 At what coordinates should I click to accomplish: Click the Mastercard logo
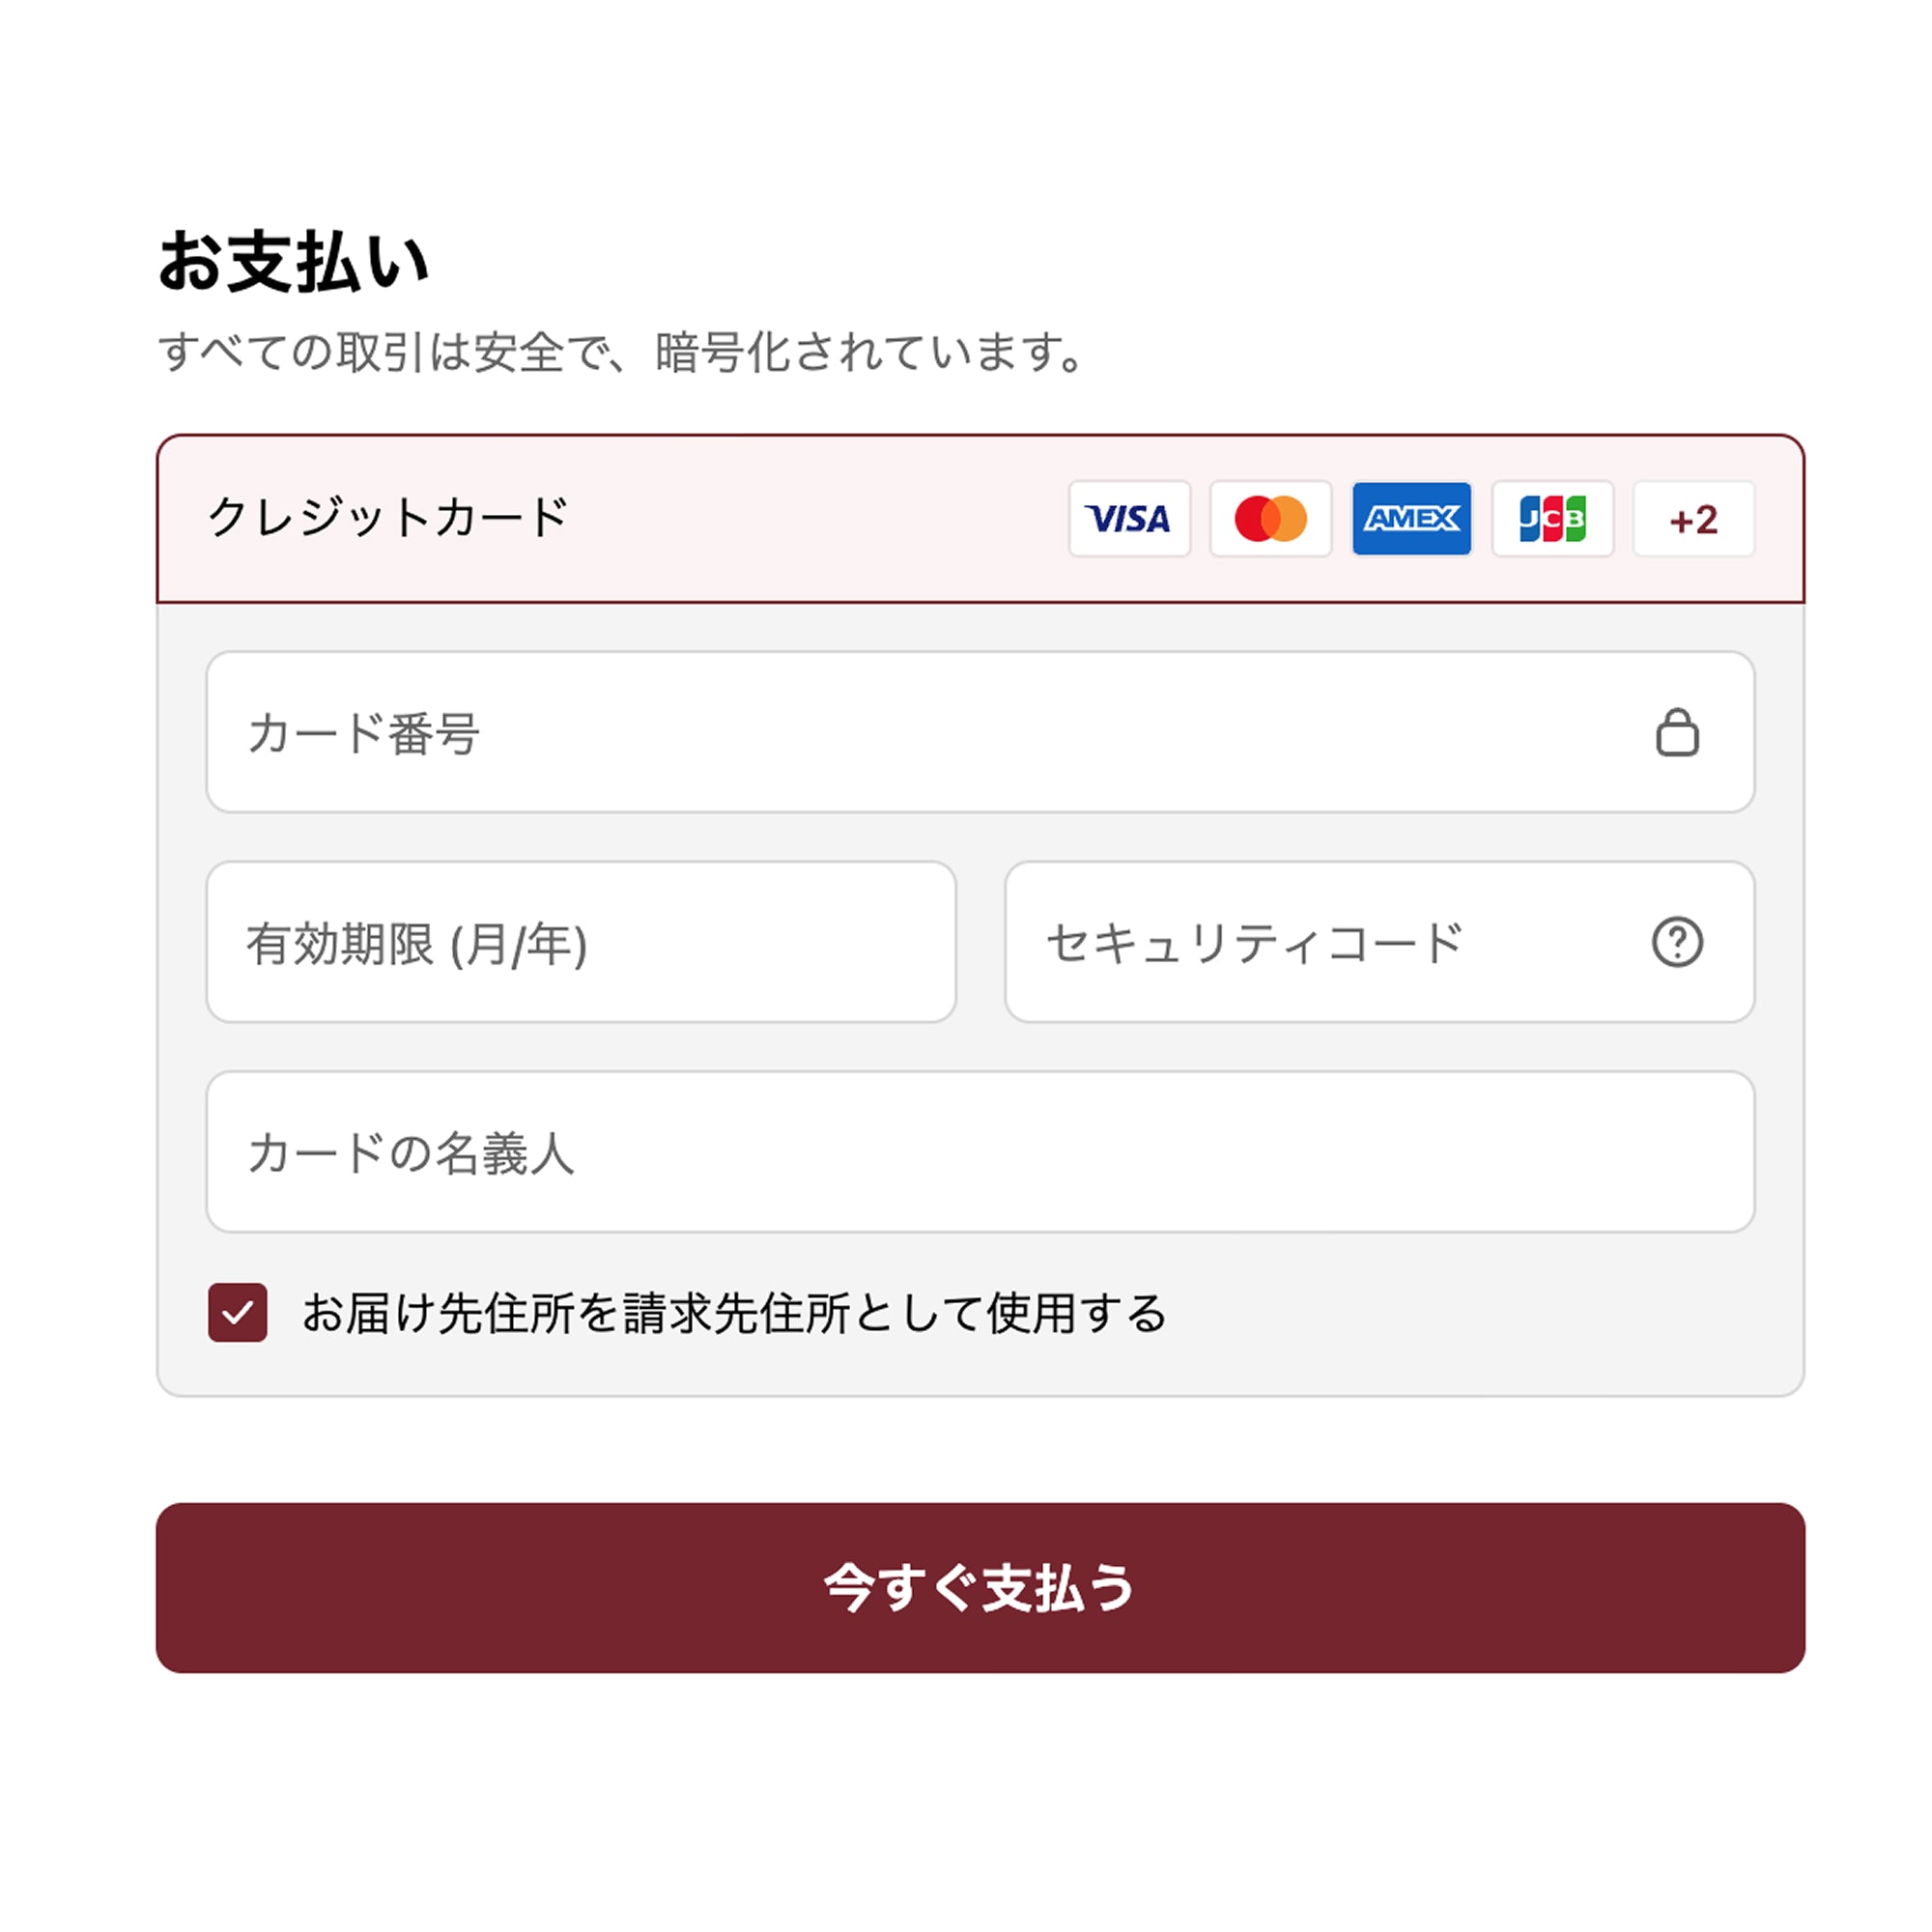point(1270,518)
